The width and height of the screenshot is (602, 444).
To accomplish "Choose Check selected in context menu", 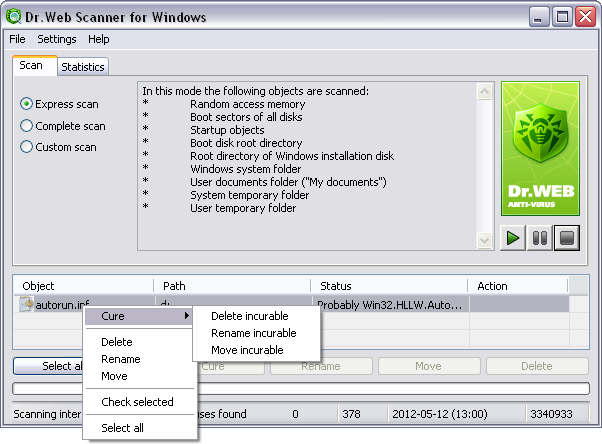I will [137, 402].
